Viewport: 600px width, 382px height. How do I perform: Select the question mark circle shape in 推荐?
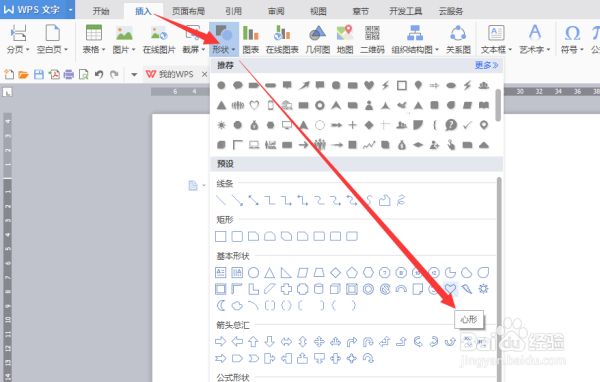pos(451,125)
